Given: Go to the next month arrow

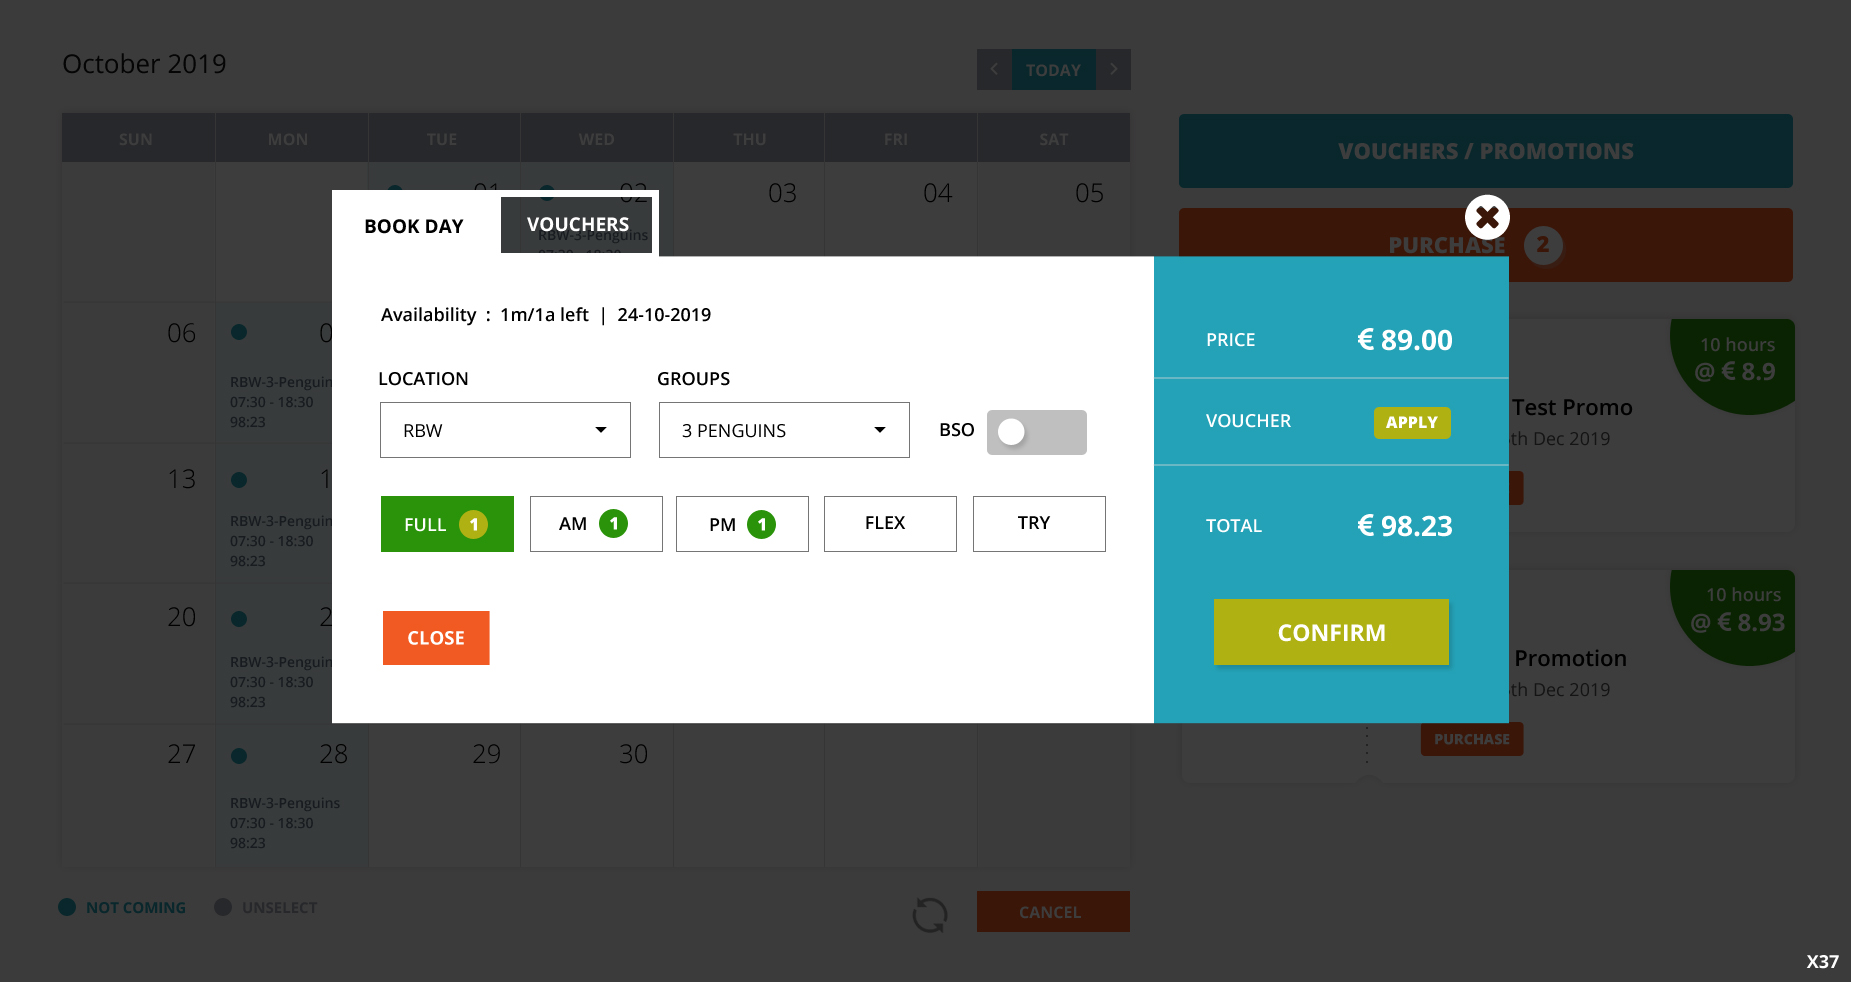Looking at the screenshot, I should [x=1113, y=70].
